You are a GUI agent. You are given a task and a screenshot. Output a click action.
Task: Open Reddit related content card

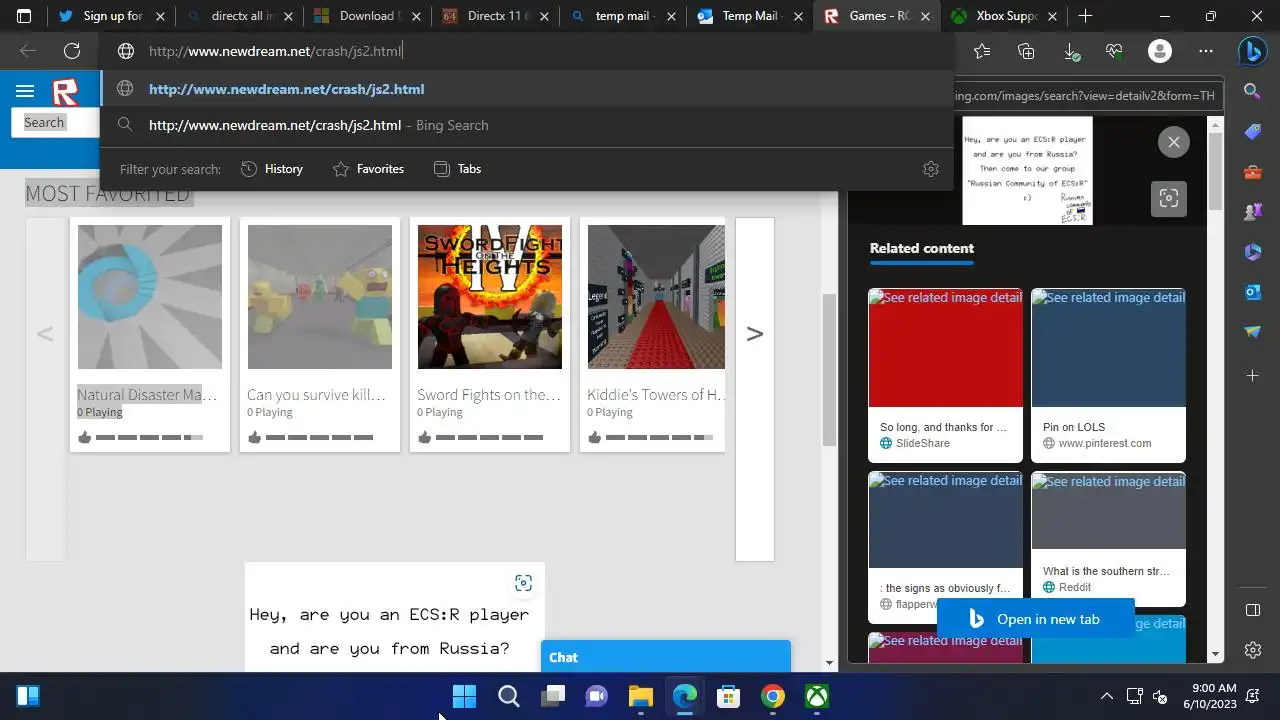[1108, 539]
